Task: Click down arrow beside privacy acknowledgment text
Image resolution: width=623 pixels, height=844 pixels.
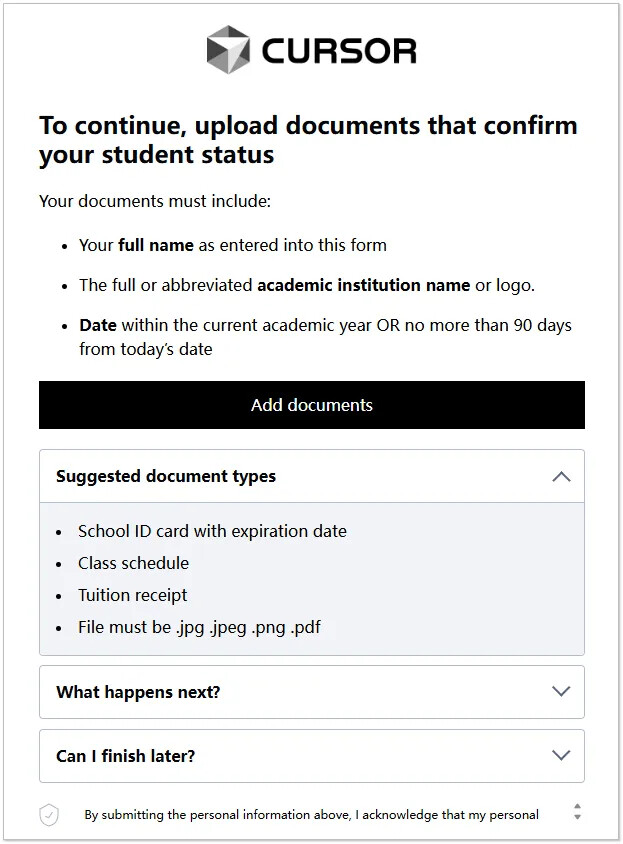Action: tap(577, 817)
